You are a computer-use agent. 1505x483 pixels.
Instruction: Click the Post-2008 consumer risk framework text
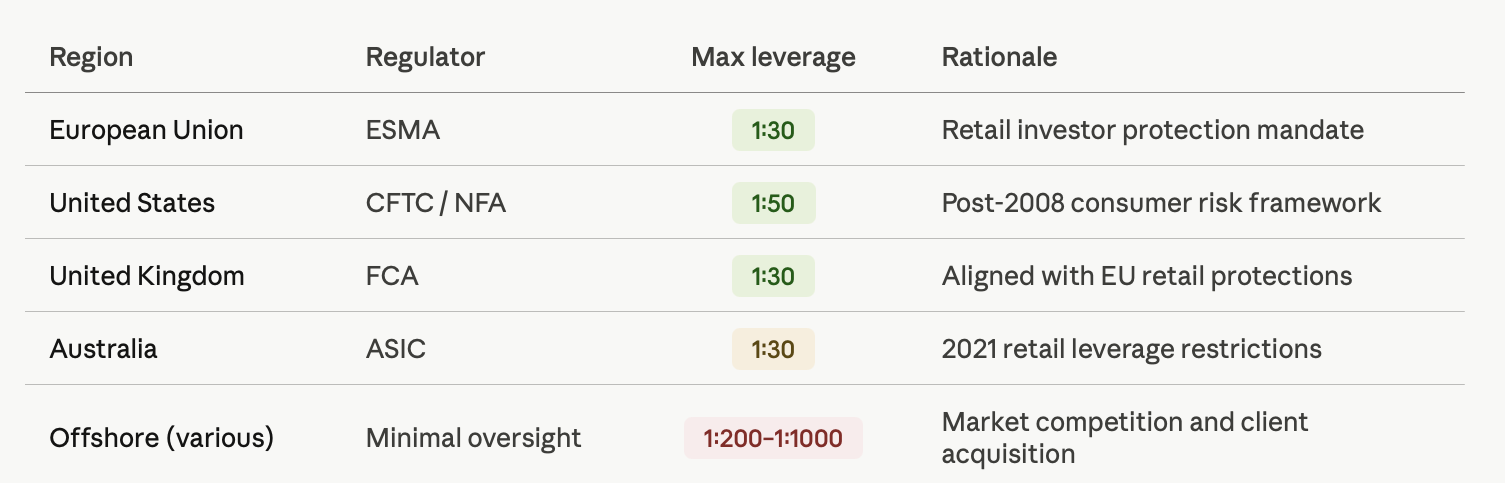coord(1162,203)
